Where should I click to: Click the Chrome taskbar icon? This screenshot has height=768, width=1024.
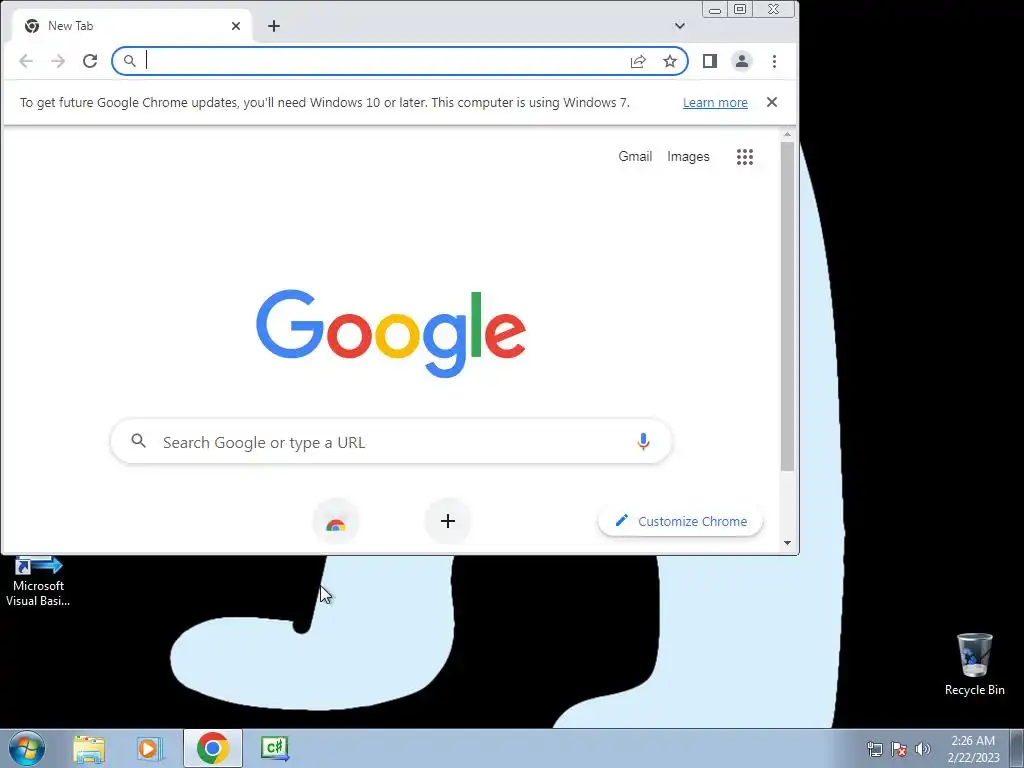213,748
